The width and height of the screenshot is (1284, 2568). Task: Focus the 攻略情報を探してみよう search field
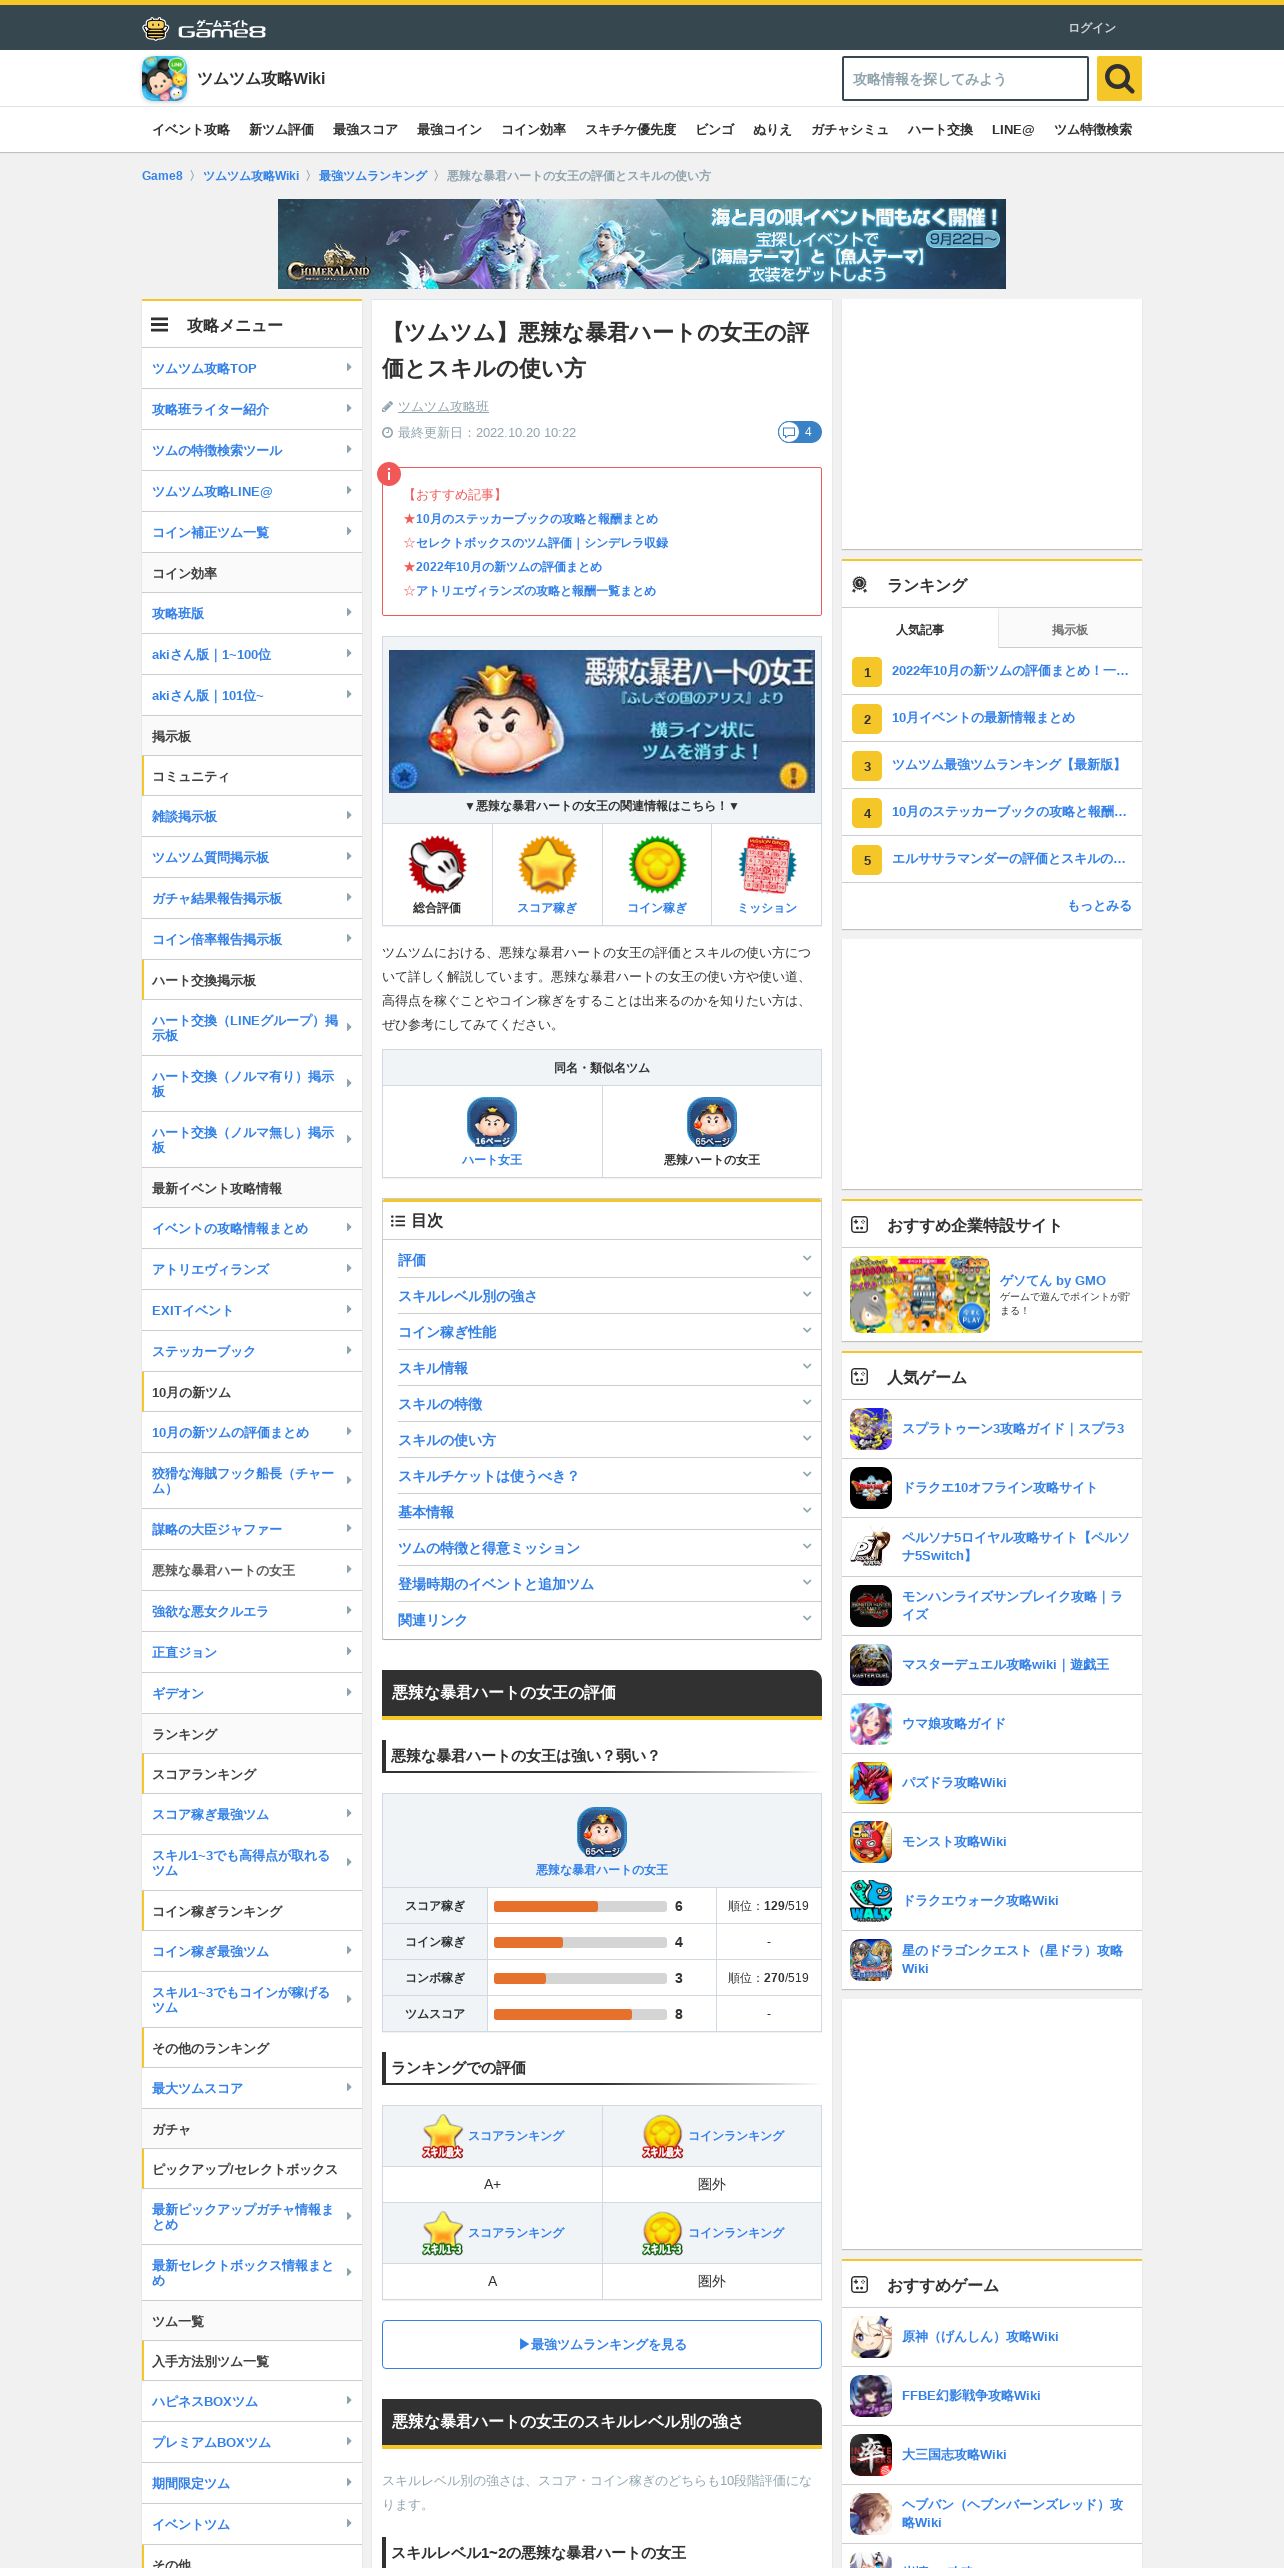pos(965,78)
